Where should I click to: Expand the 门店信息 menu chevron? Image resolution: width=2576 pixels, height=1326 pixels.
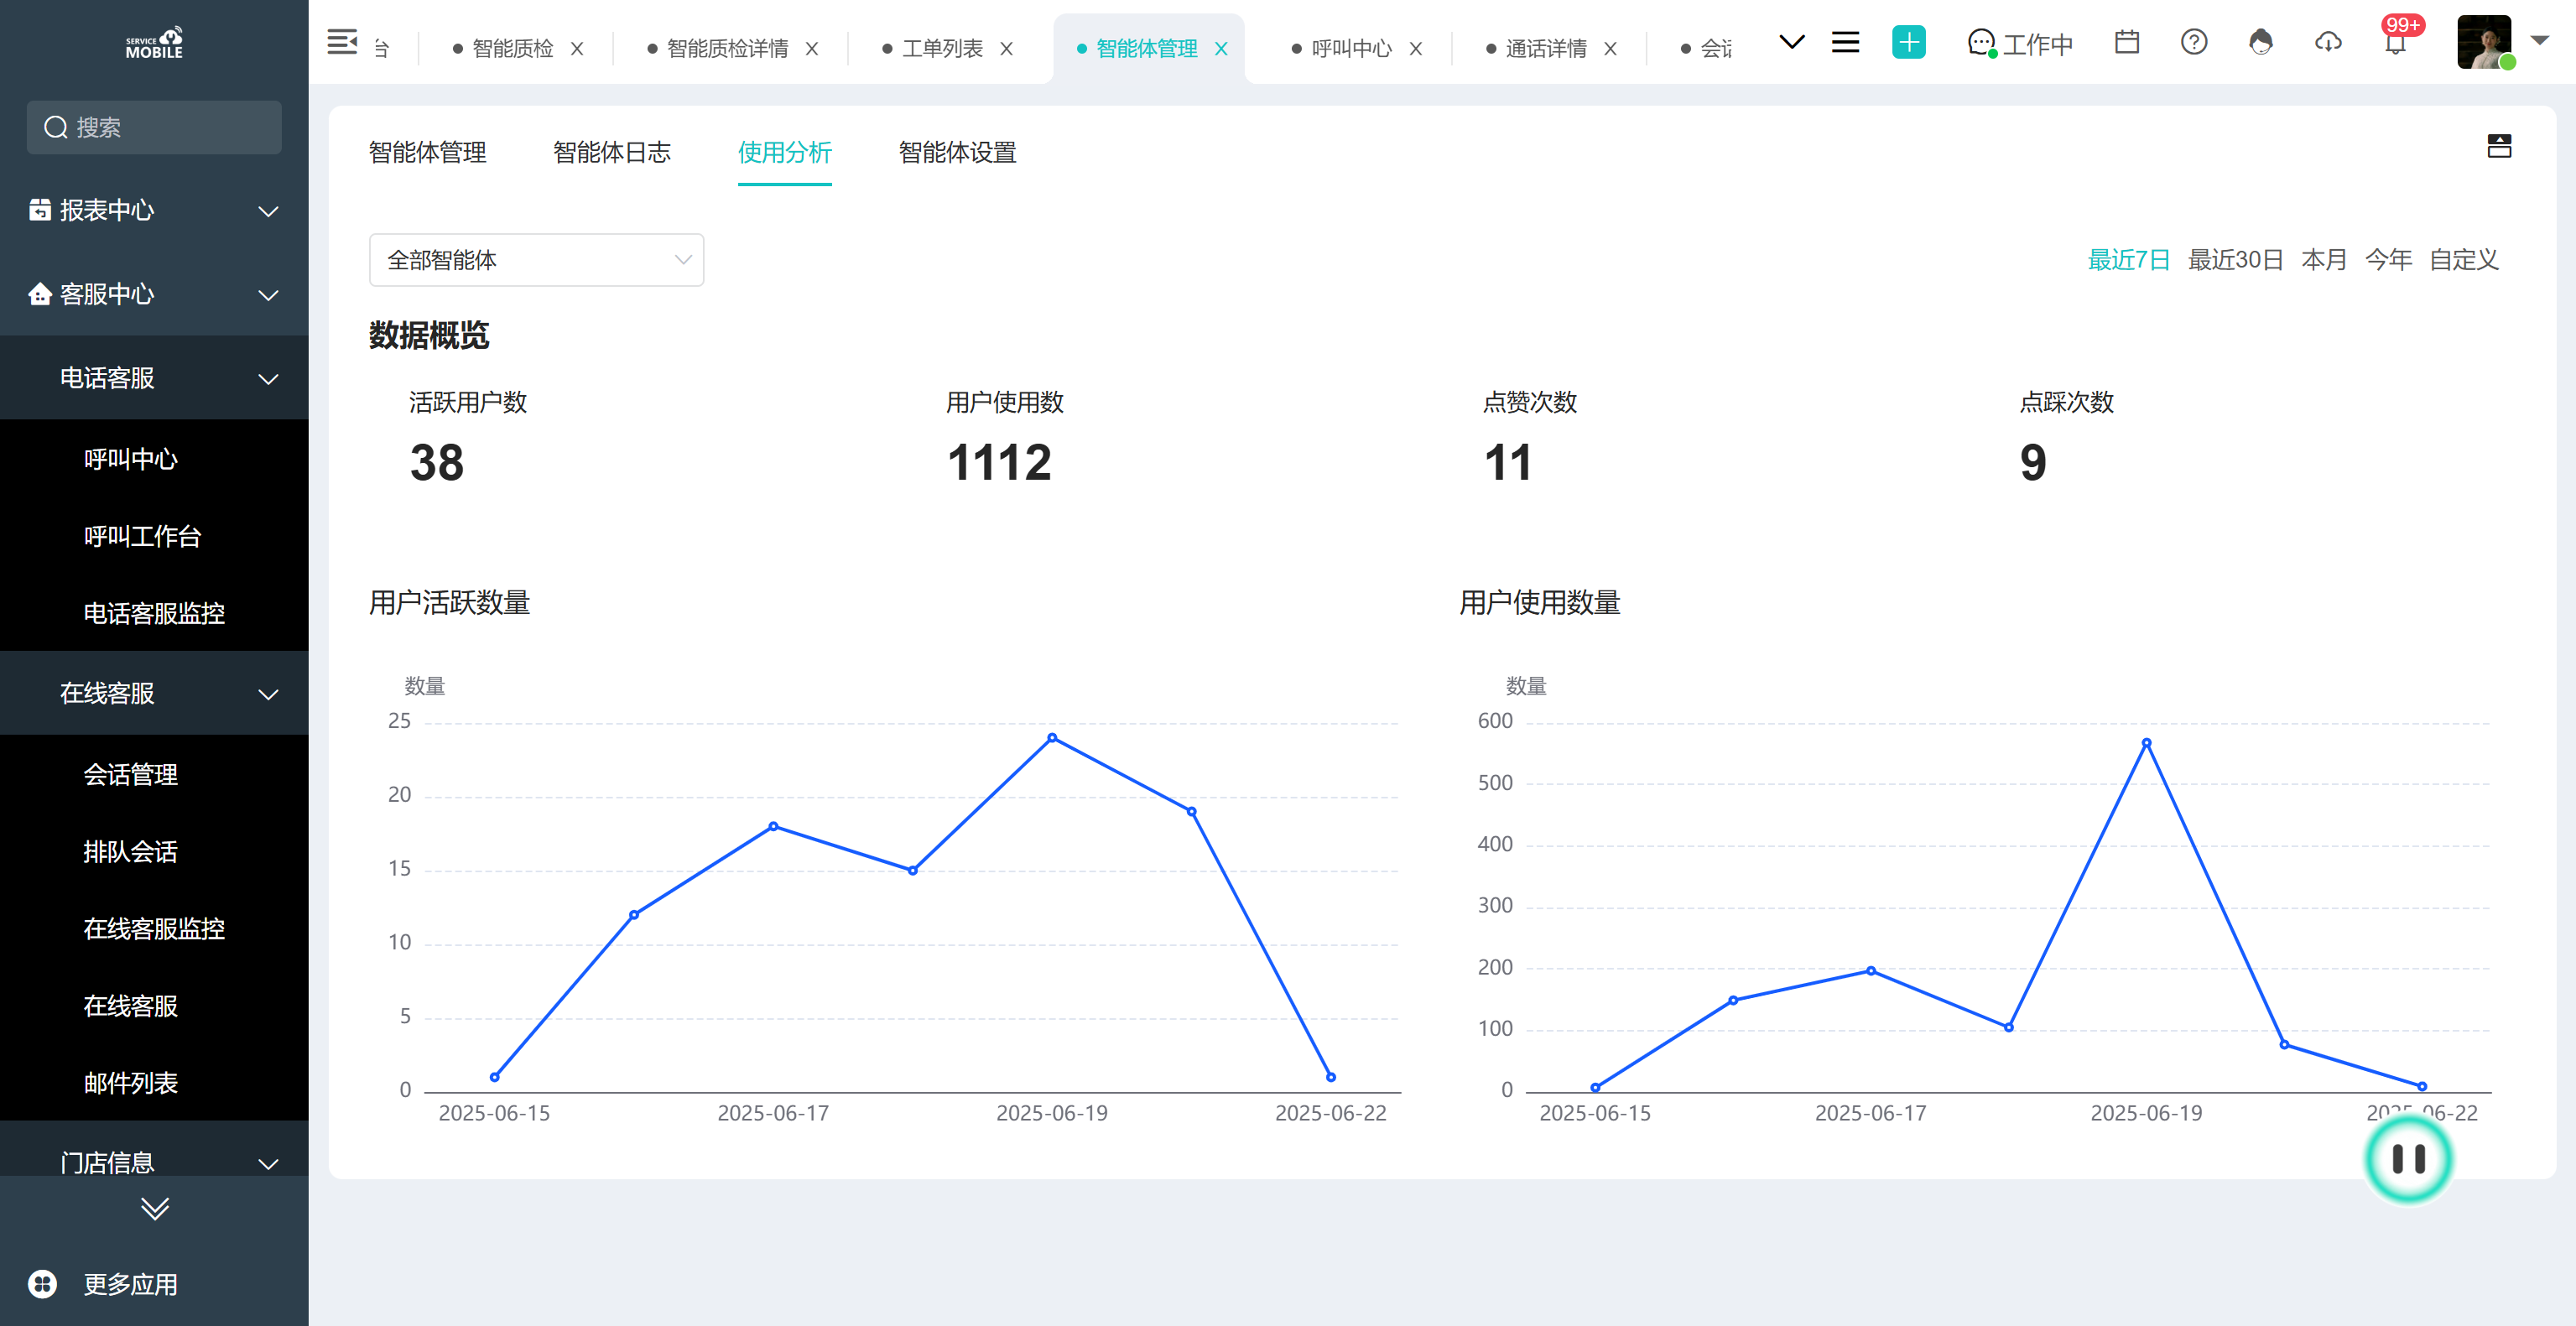point(268,1163)
